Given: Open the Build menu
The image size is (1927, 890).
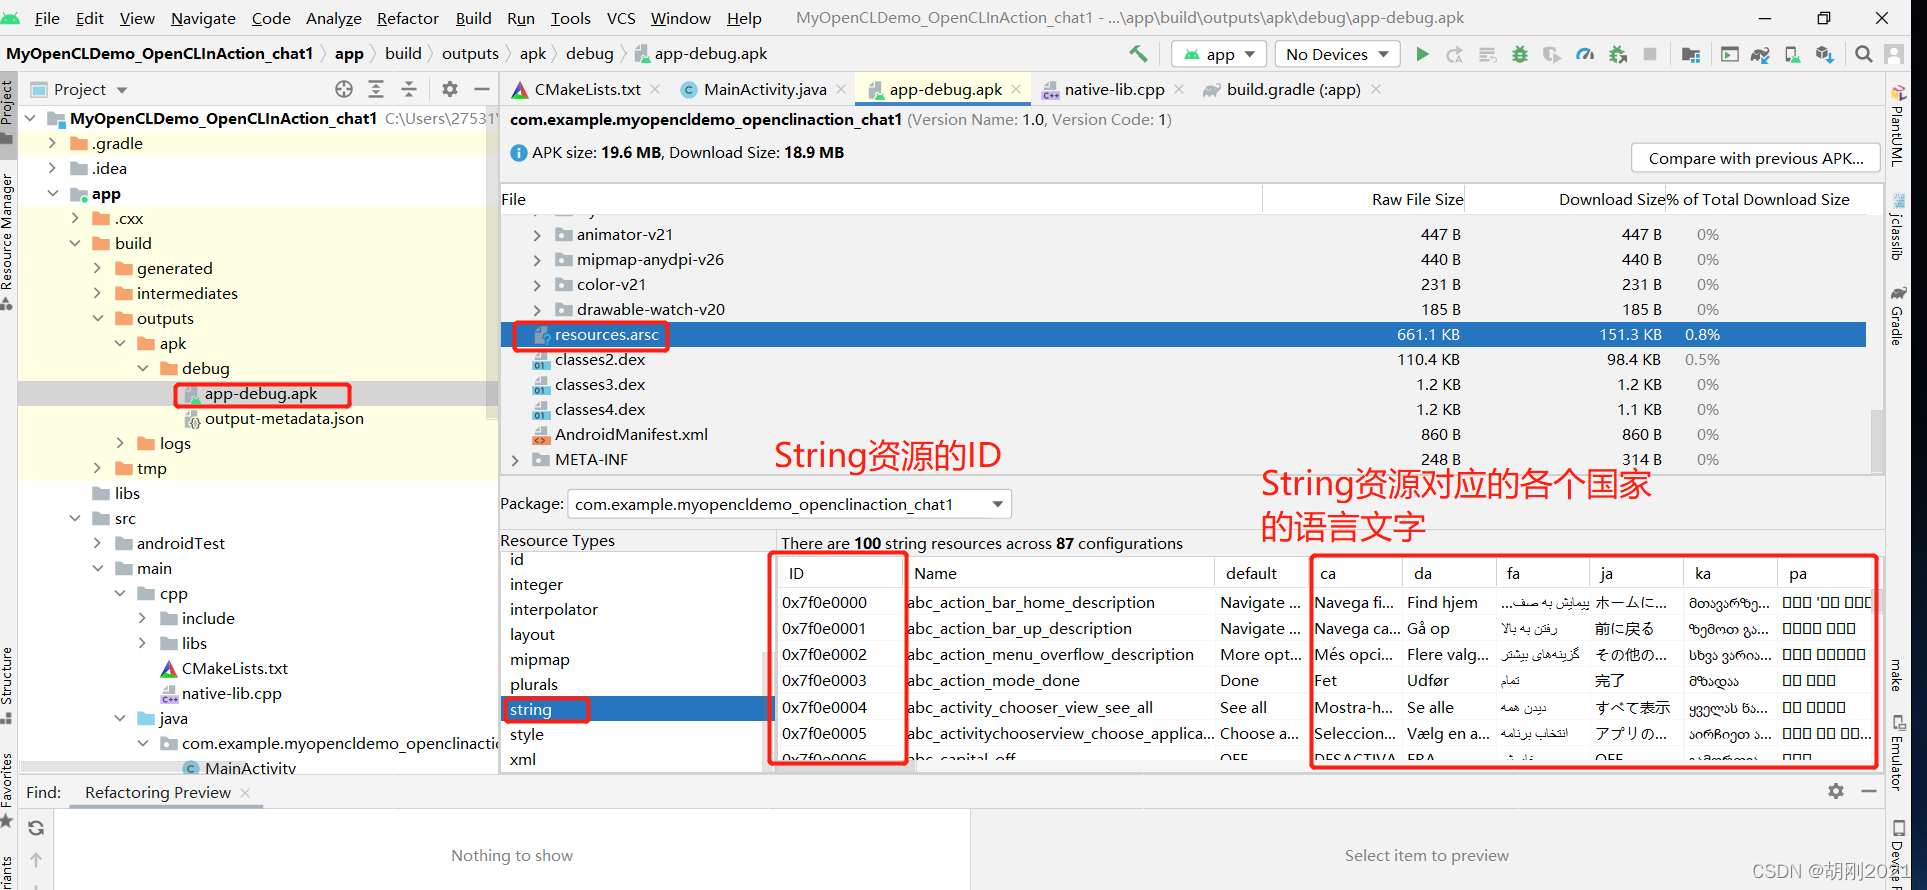Looking at the screenshot, I should [x=473, y=18].
